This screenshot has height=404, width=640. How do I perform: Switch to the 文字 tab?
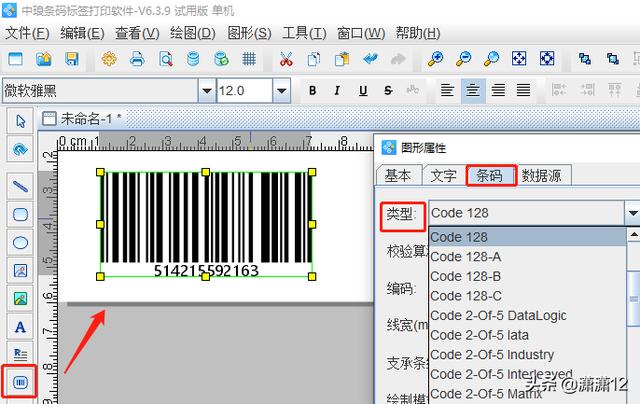pos(444,175)
